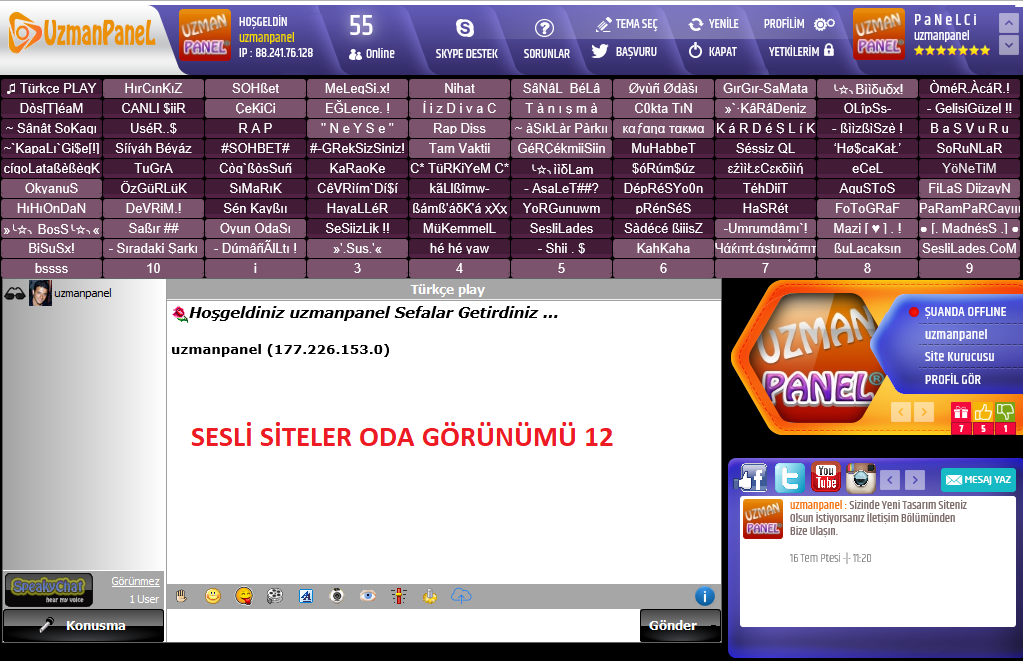
Task: Open the YouTube icon
Action: click(x=825, y=478)
